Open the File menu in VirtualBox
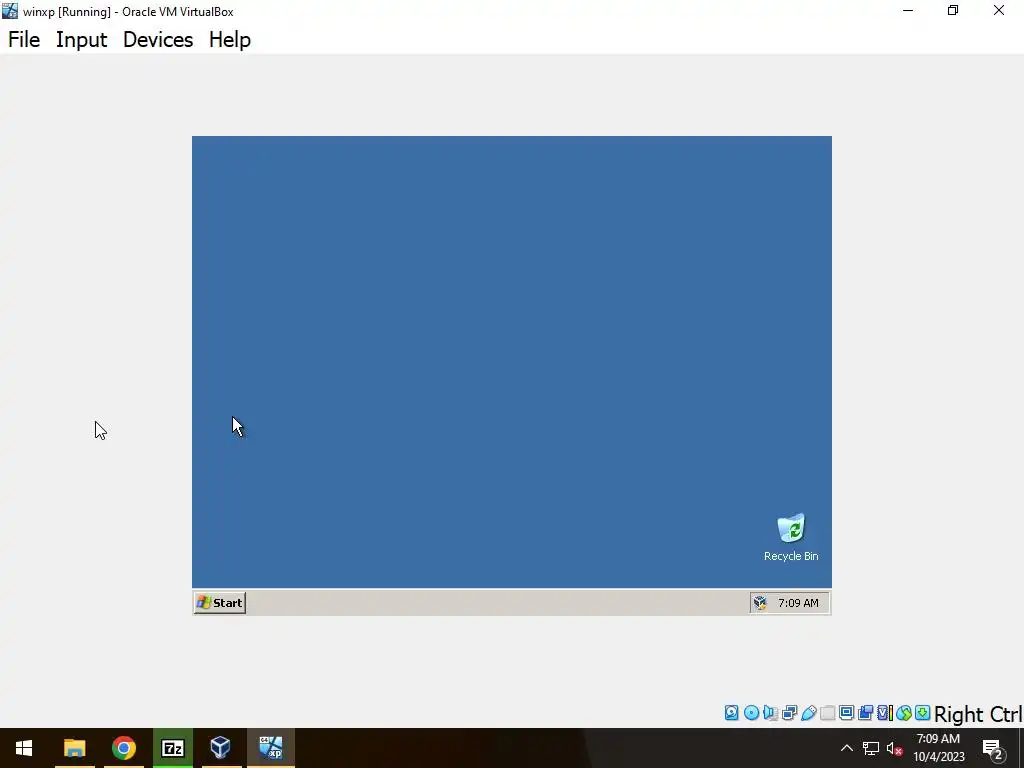1024x768 pixels. 24,40
